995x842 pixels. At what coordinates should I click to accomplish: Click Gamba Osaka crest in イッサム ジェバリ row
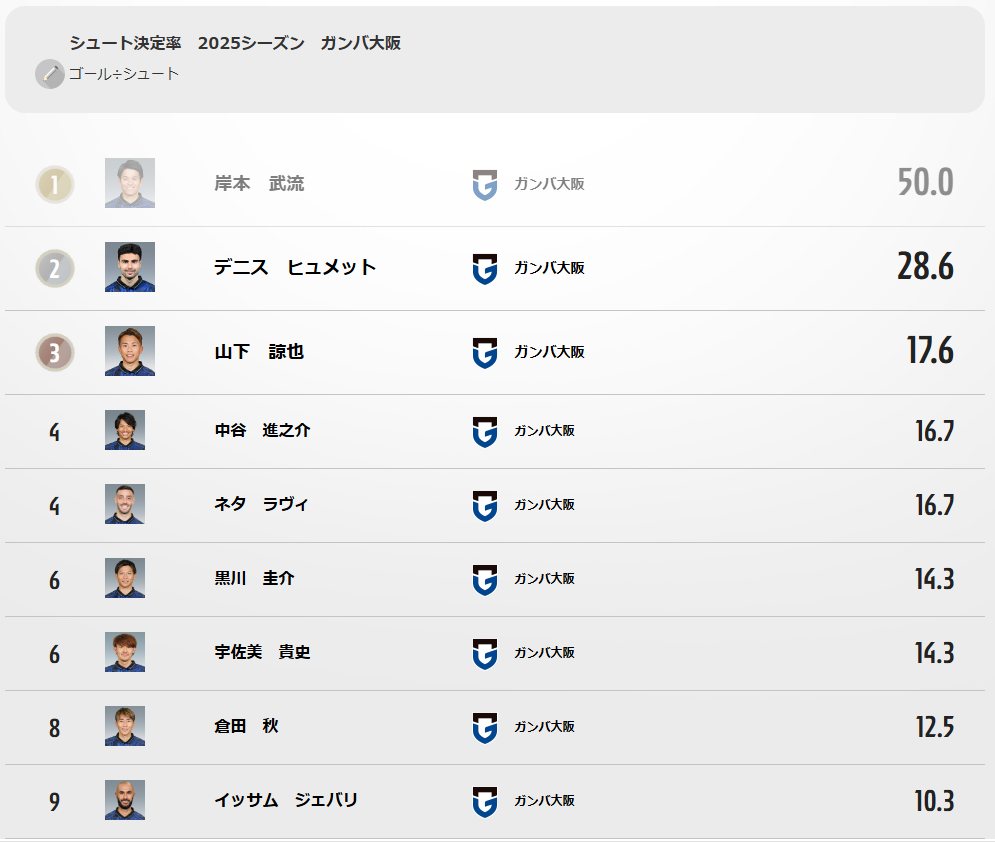point(485,801)
